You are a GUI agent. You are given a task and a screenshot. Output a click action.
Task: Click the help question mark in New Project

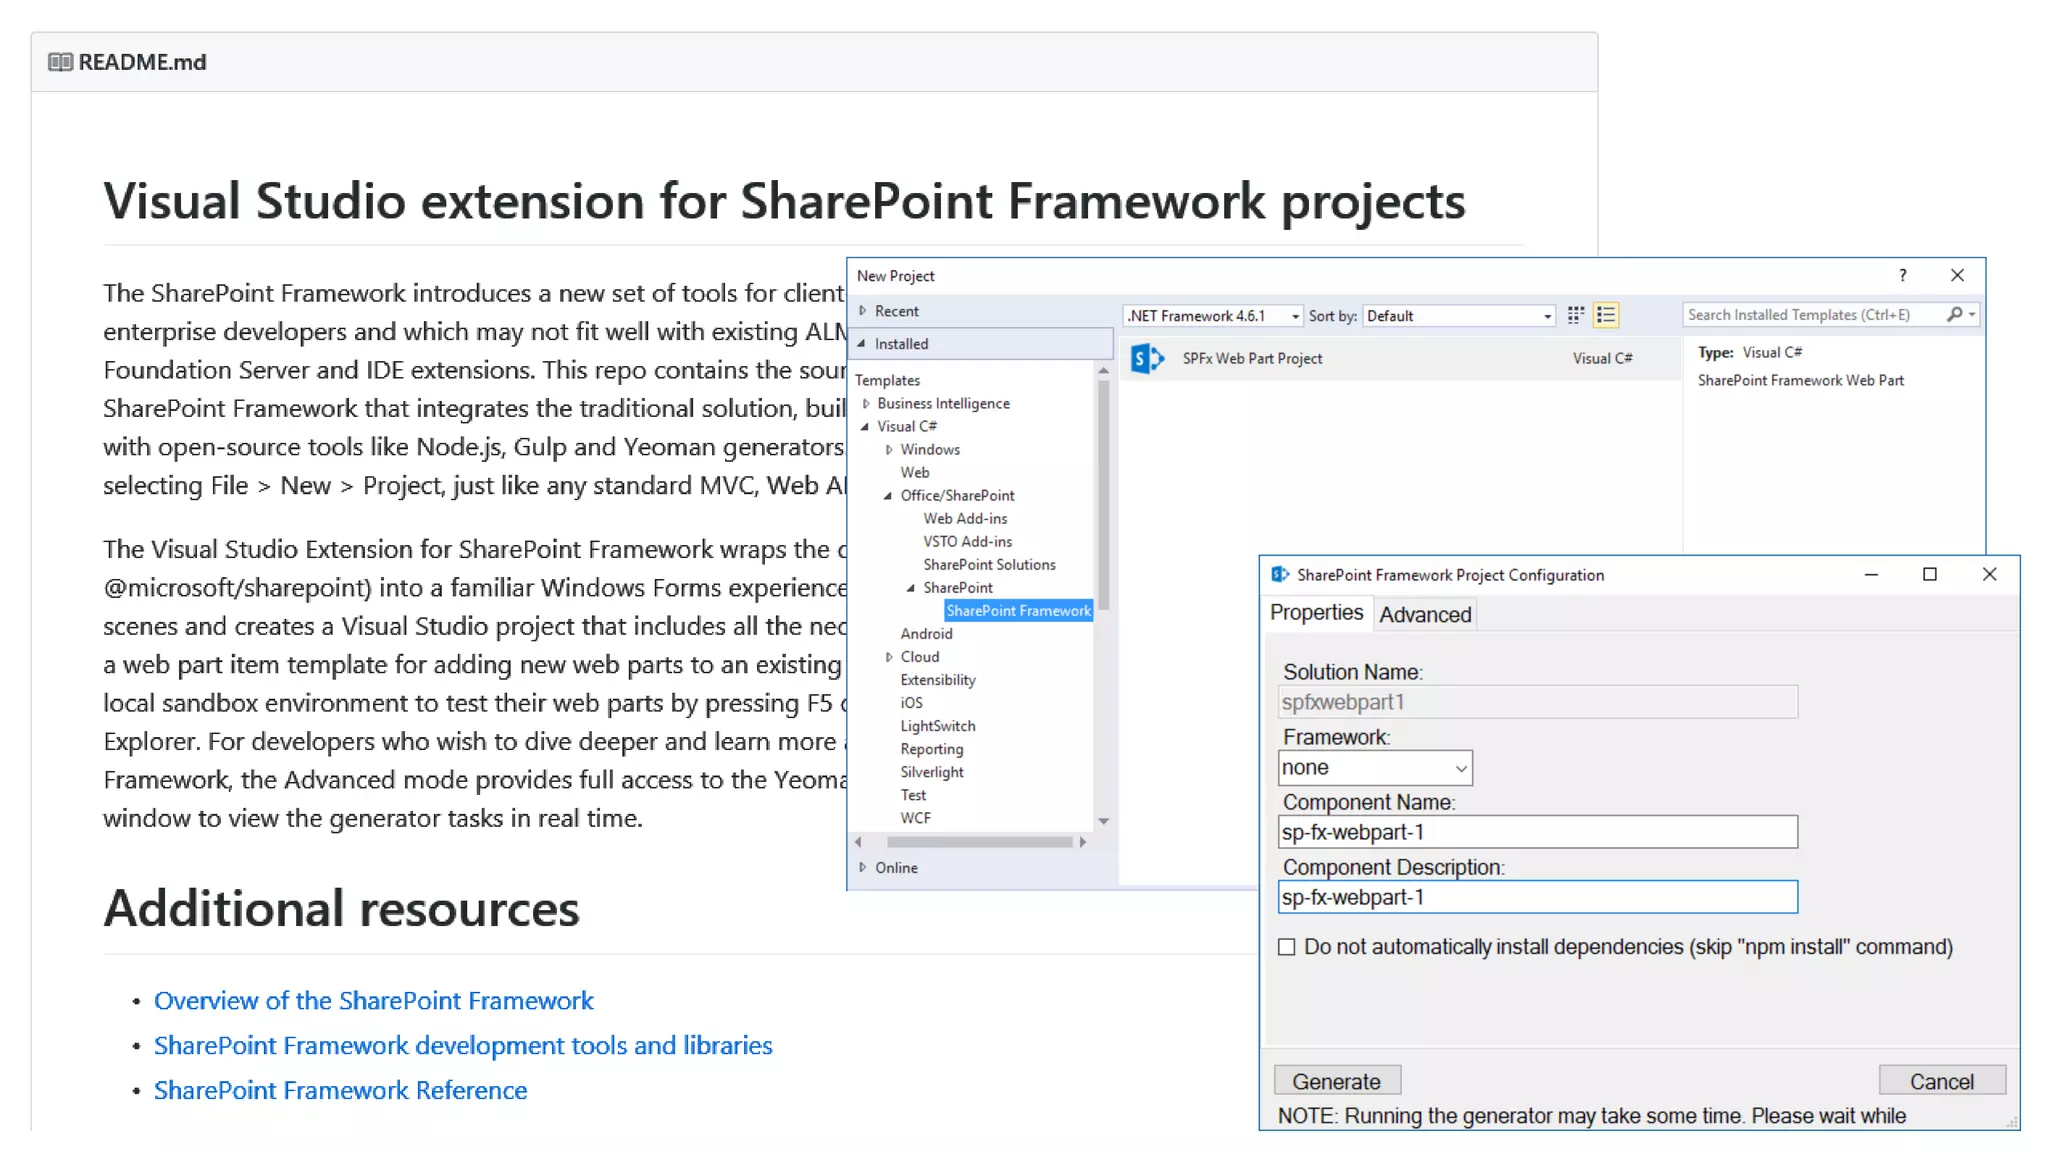click(x=1902, y=276)
